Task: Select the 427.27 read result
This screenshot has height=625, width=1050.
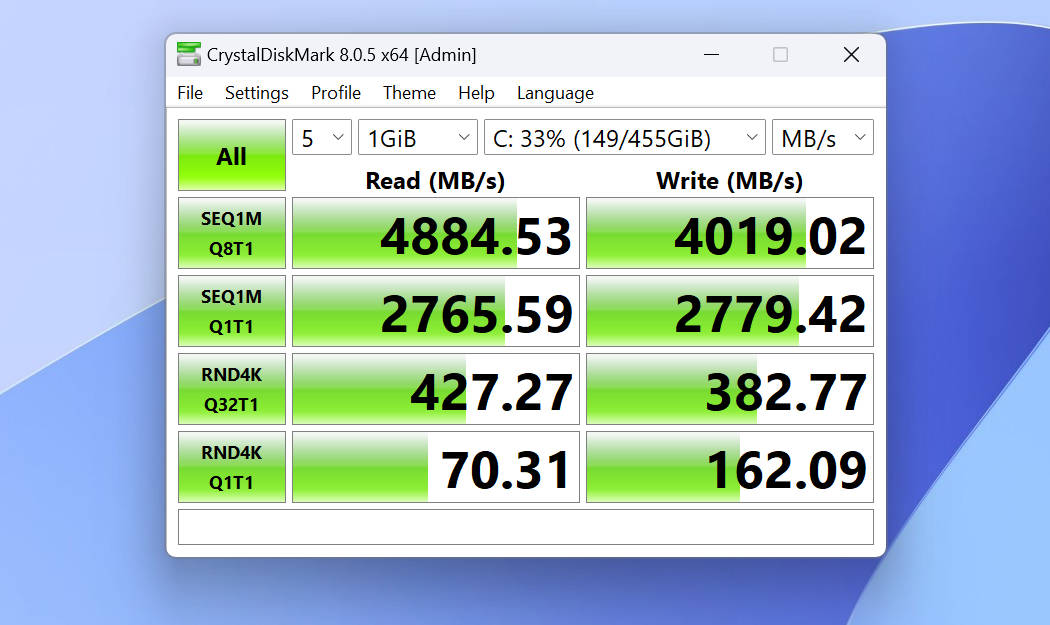Action: 436,389
